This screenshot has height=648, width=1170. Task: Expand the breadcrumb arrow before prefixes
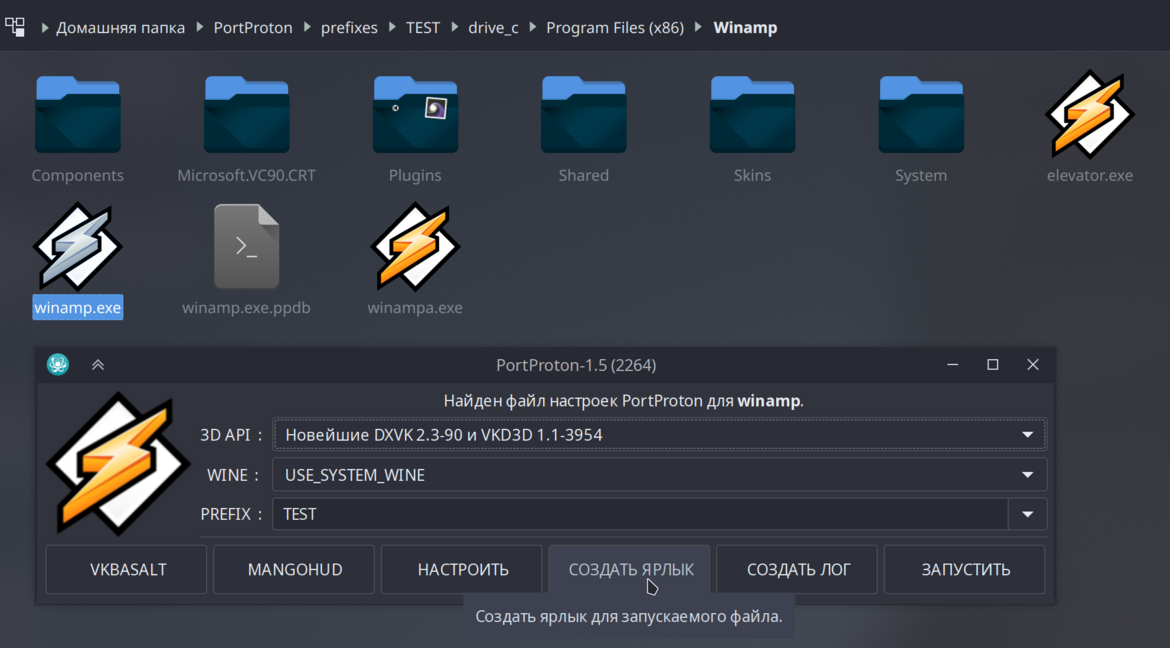click(307, 28)
